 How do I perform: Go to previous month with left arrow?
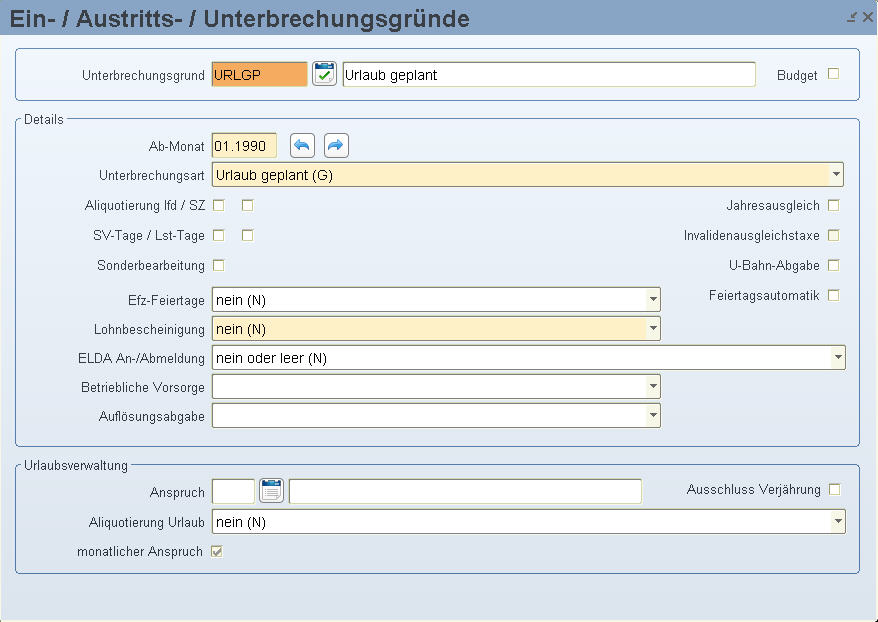click(302, 146)
